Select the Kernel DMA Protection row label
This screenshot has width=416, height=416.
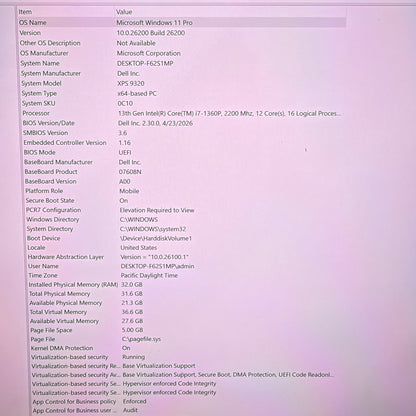[x=62, y=348]
